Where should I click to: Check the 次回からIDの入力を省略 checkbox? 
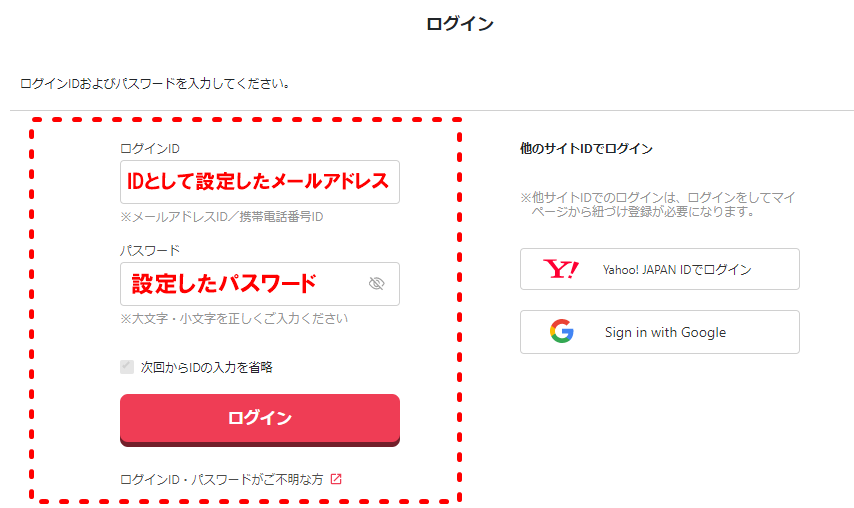click(x=127, y=367)
